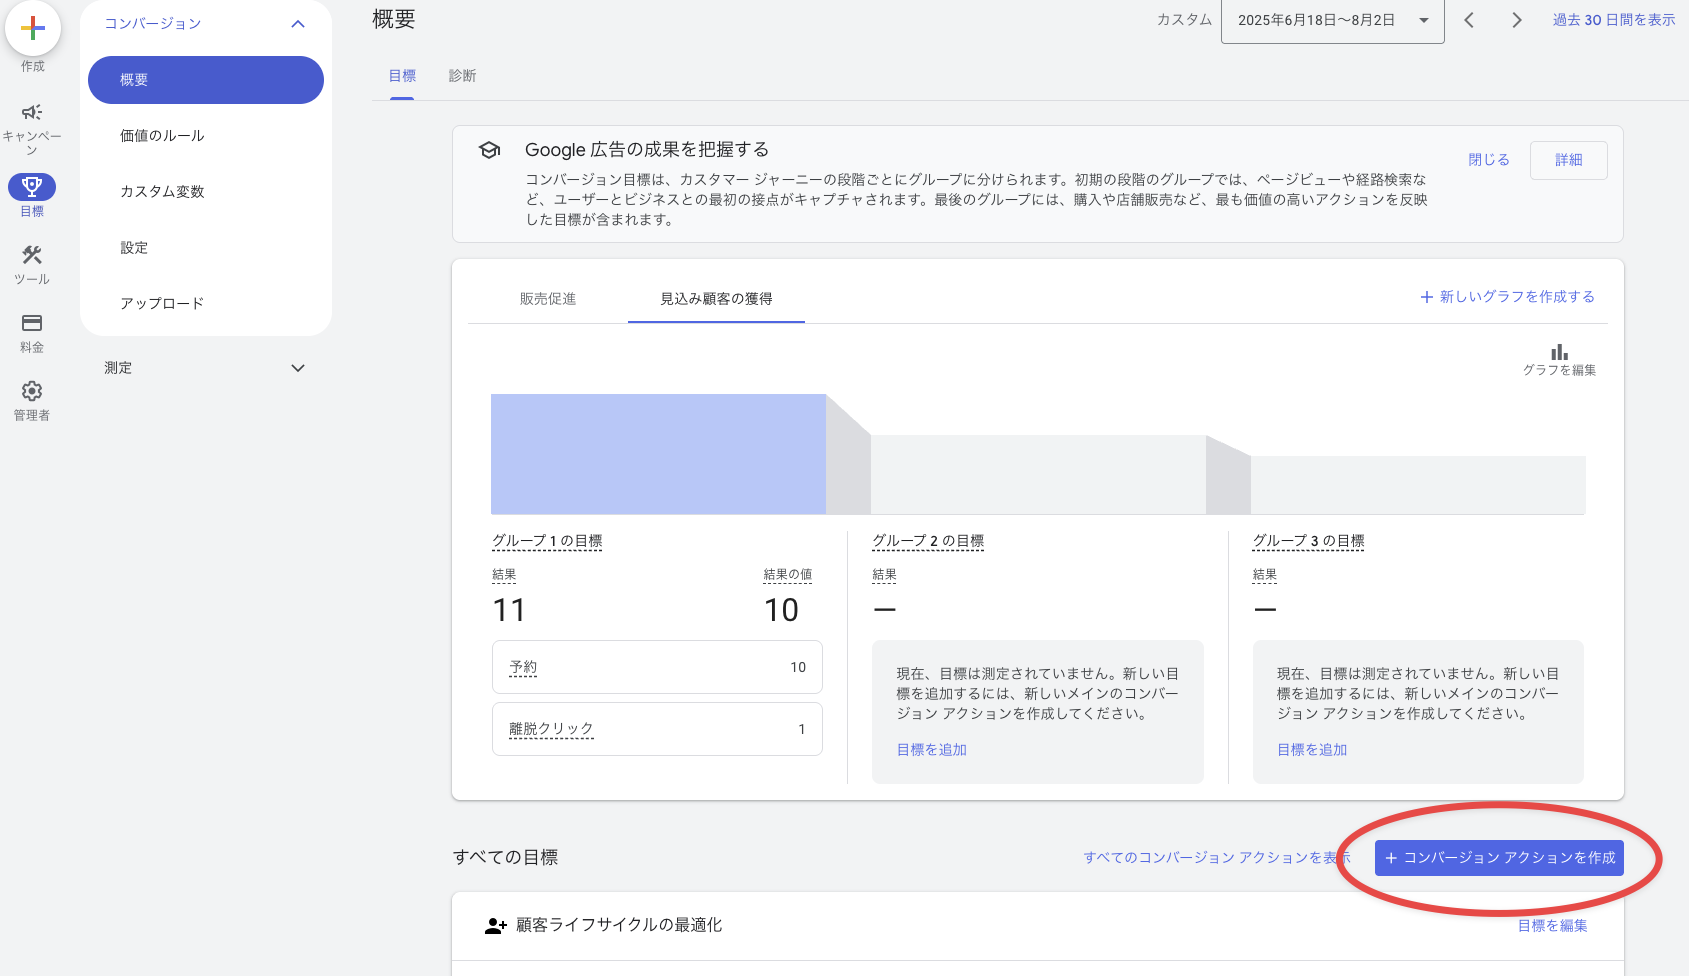Viewport: 1689px width, 976px height.
Task: Open Tools via the wrench icon
Action: click(32, 256)
